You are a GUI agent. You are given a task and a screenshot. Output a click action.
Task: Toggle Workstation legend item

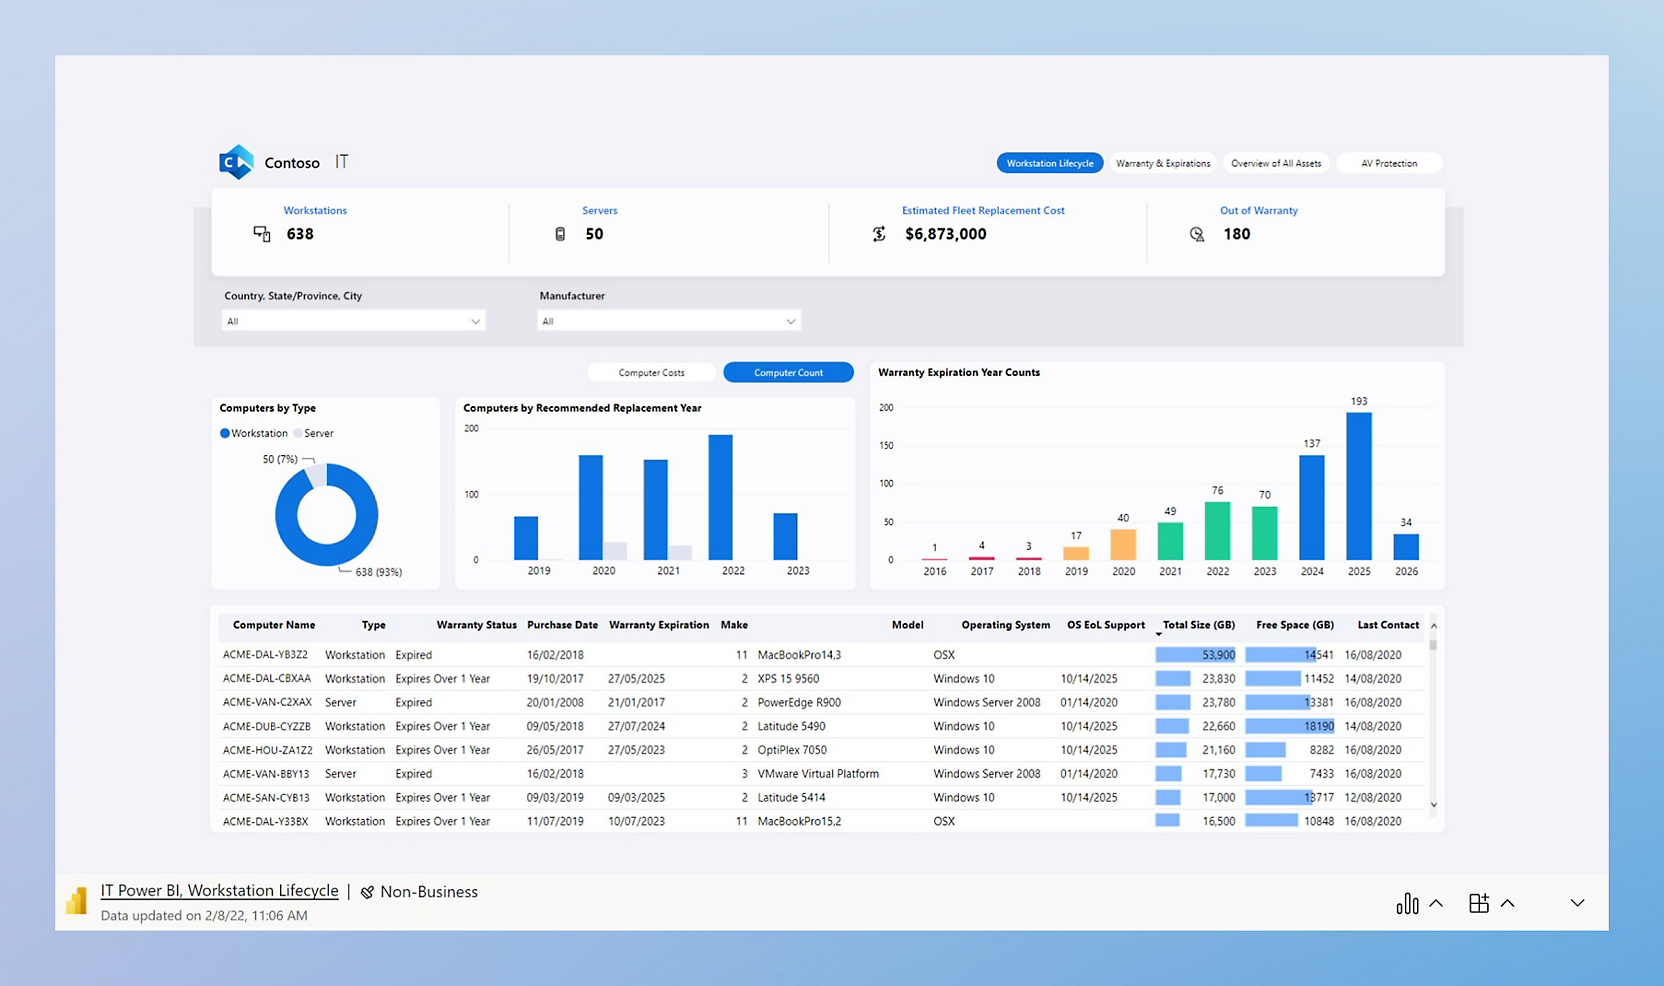[254, 433]
